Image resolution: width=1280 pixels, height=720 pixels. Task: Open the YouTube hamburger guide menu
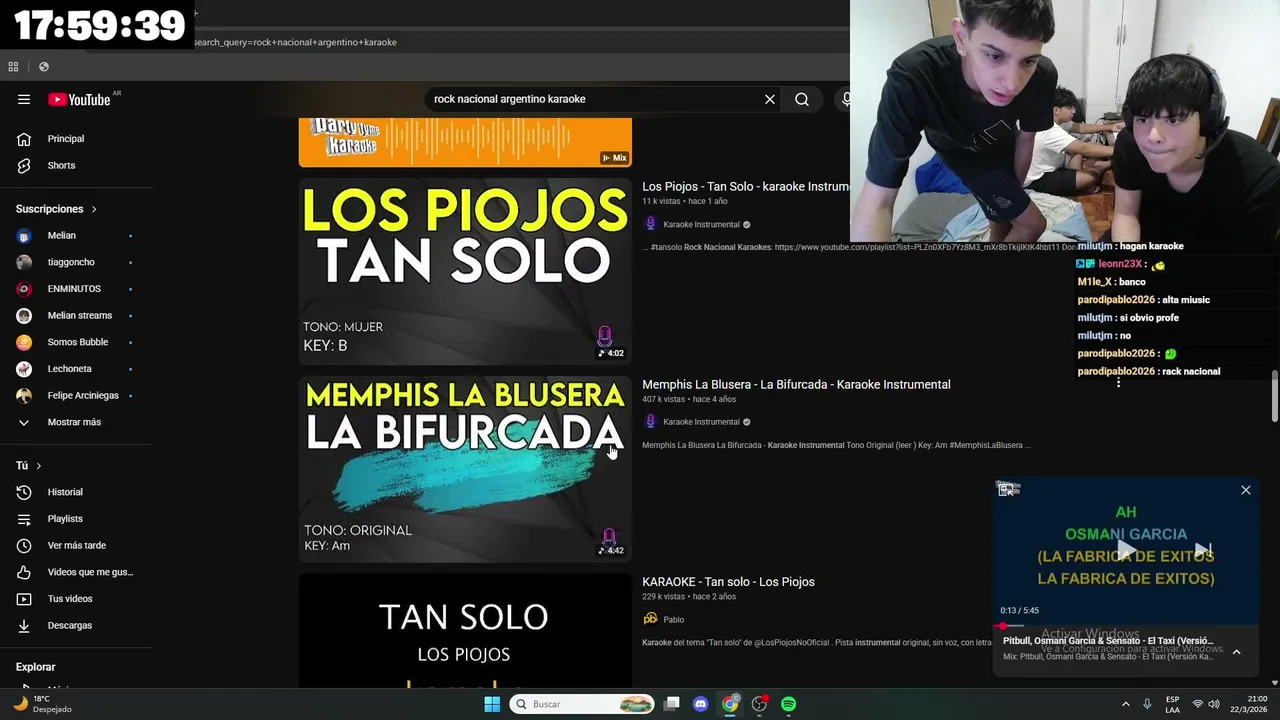24,99
